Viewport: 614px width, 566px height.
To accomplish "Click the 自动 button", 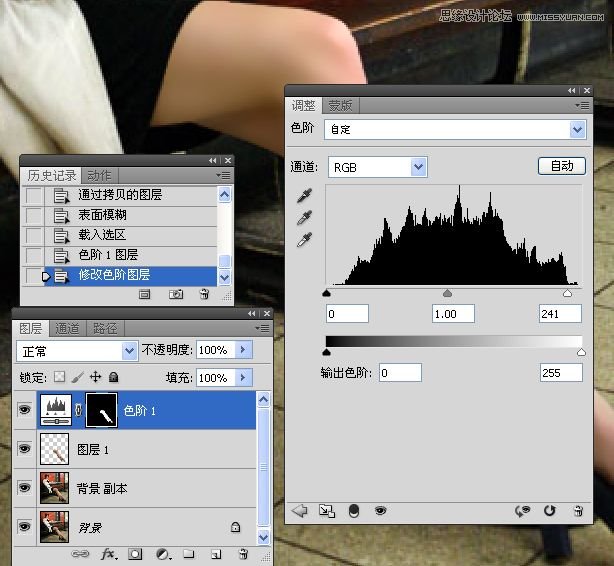I will 562,166.
